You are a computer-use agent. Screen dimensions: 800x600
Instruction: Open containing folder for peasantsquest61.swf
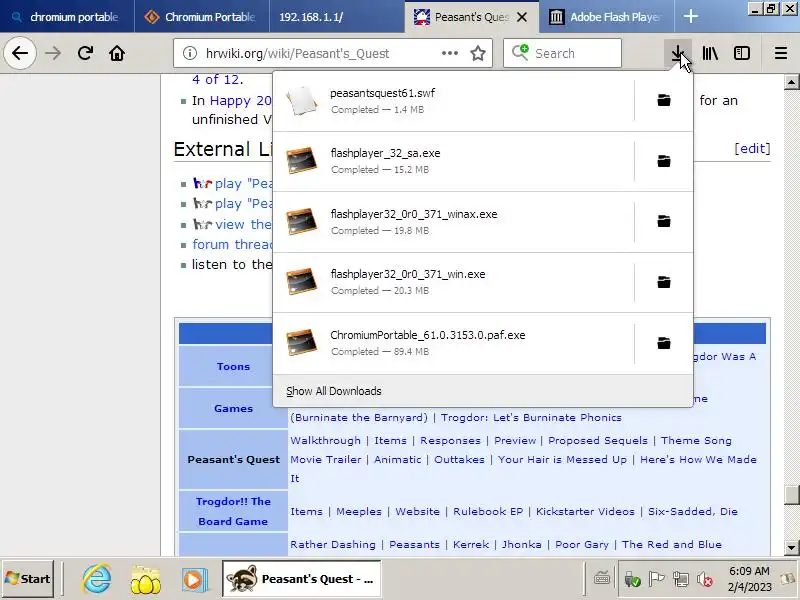664,100
